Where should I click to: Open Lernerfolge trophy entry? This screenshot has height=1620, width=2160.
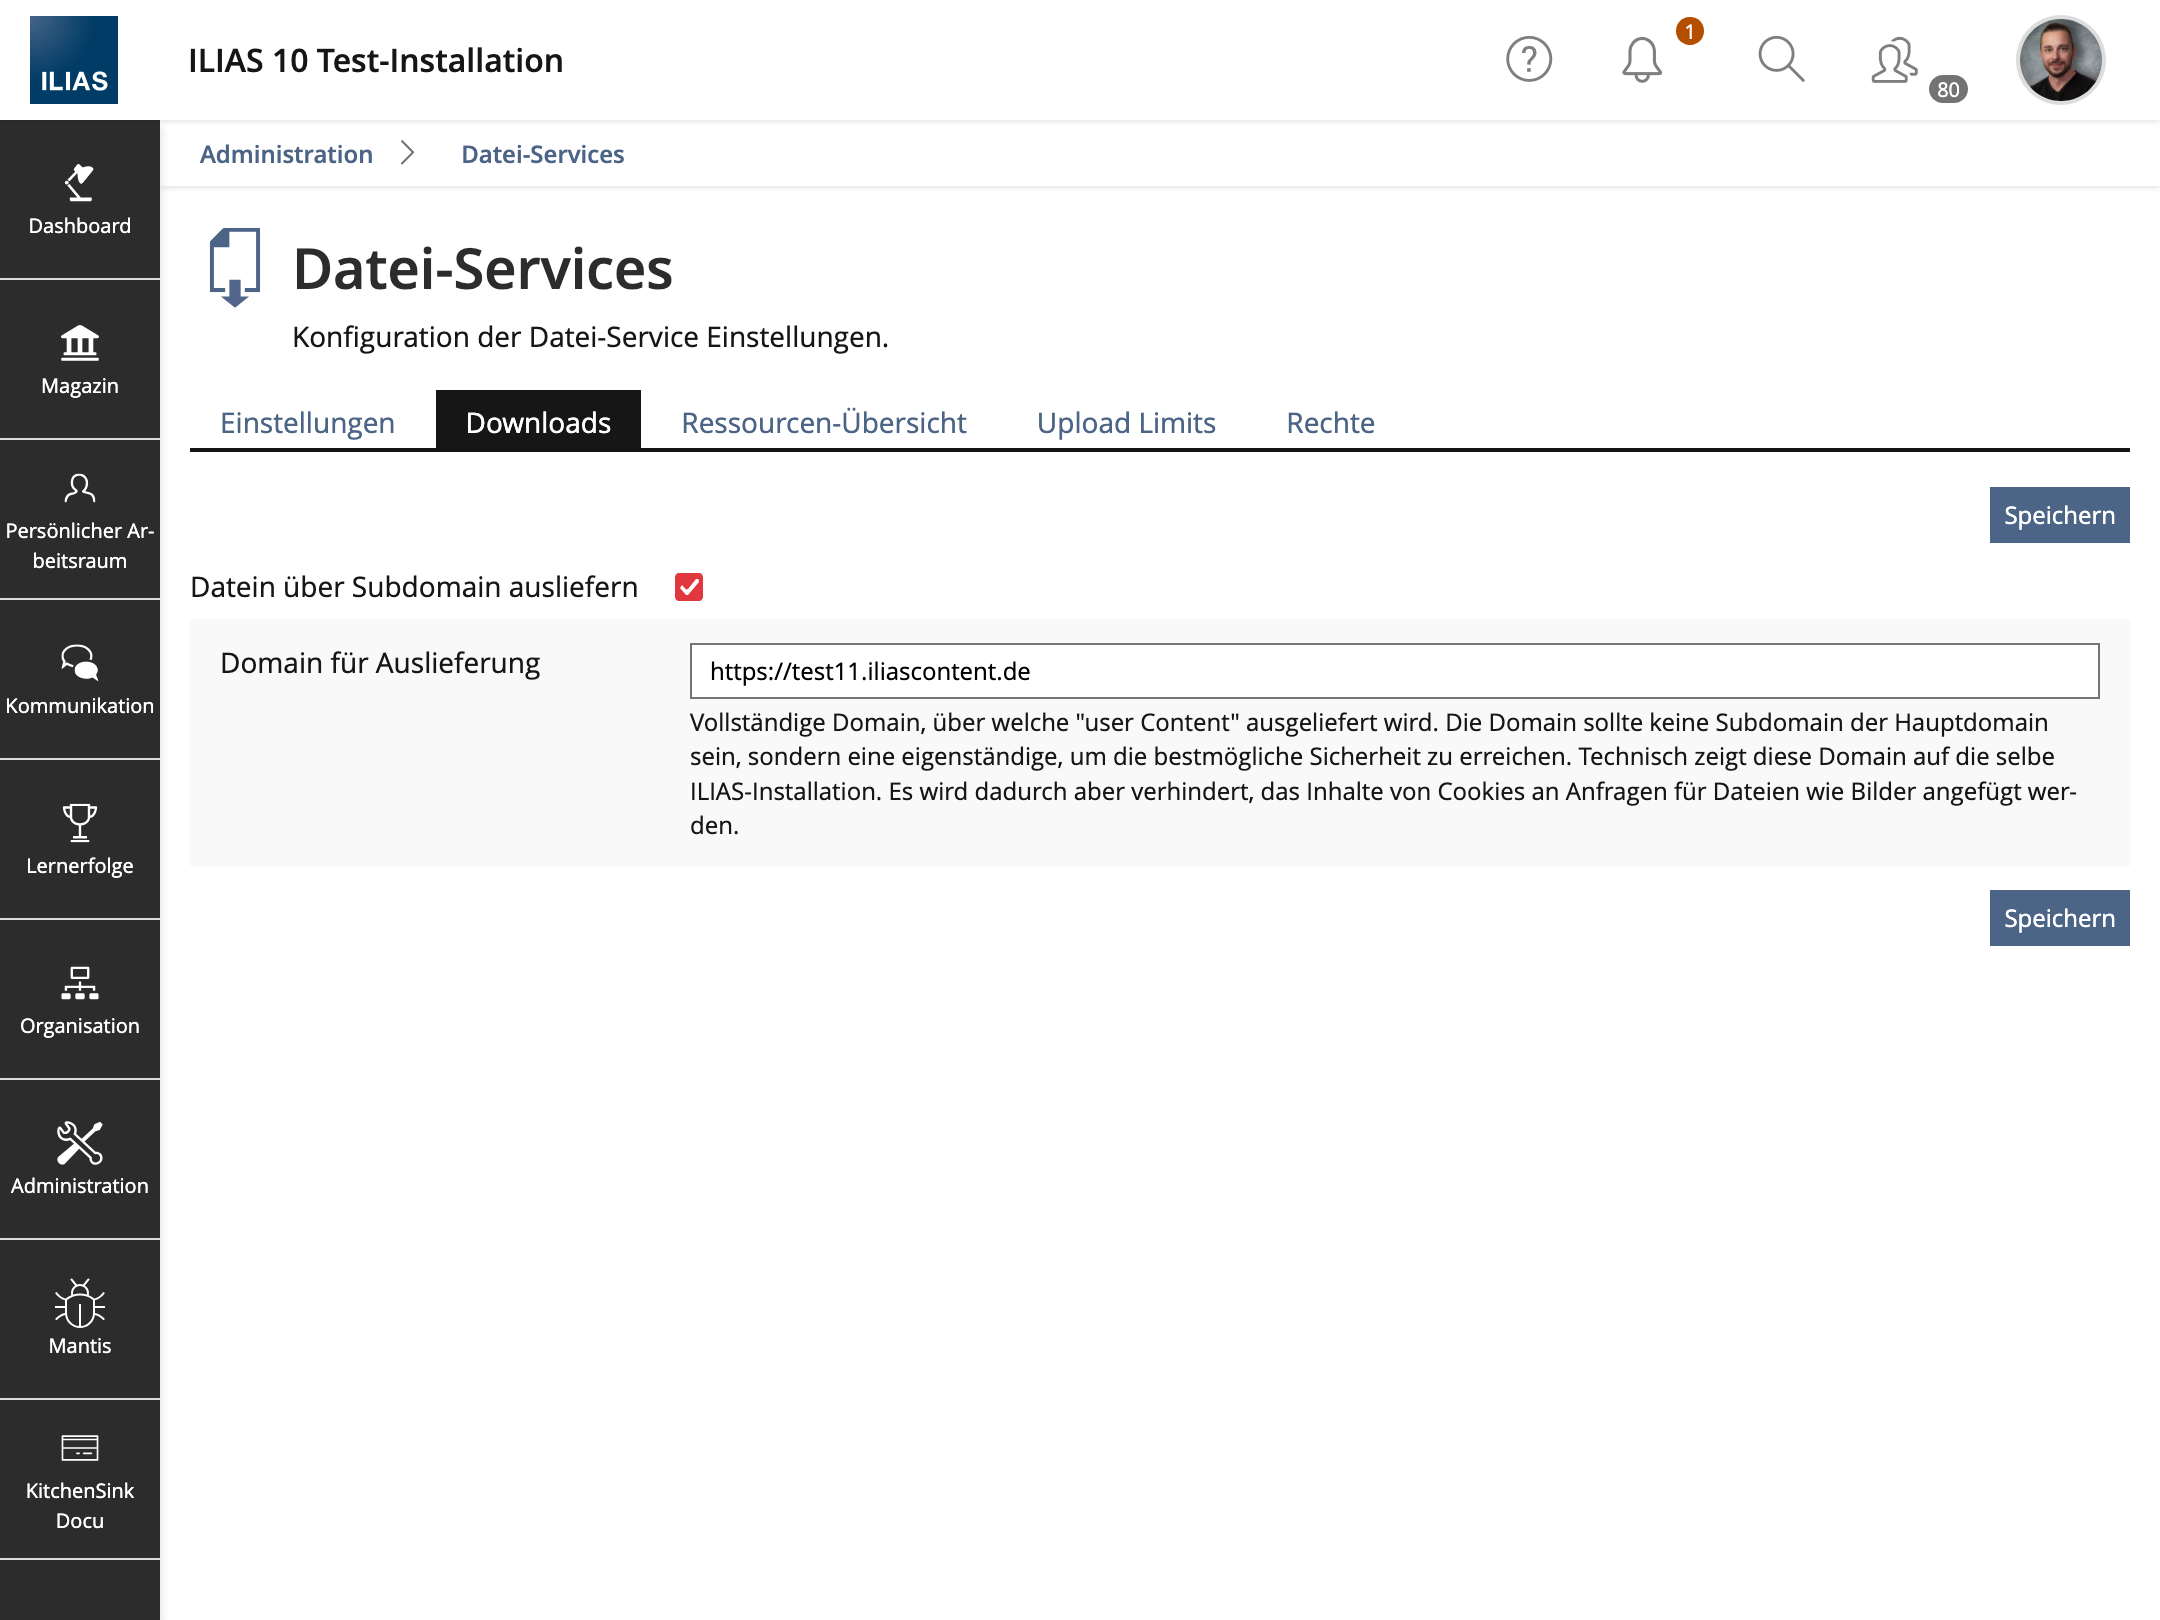coord(80,840)
